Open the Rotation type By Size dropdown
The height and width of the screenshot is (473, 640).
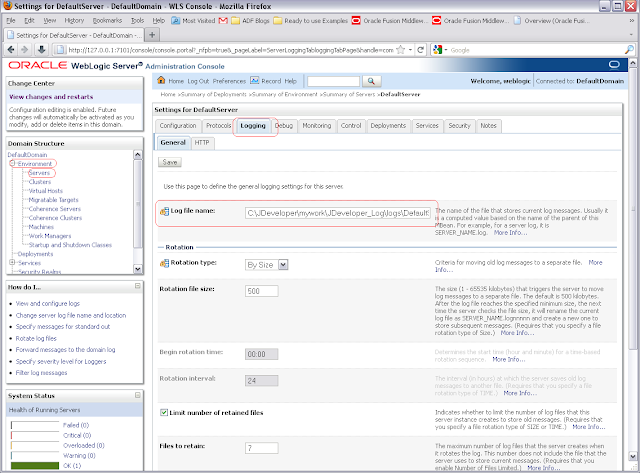coord(267,265)
